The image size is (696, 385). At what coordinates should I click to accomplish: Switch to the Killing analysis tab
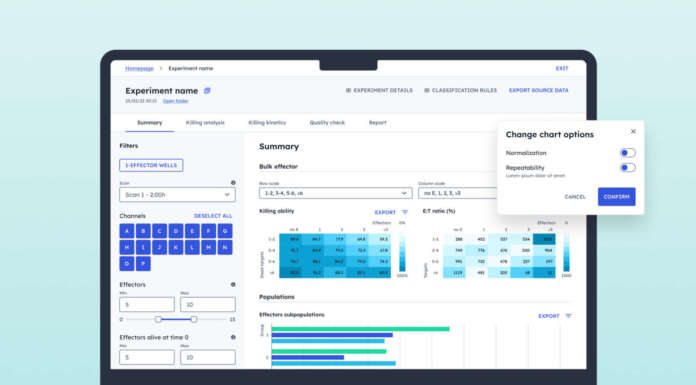pyautogui.click(x=205, y=123)
